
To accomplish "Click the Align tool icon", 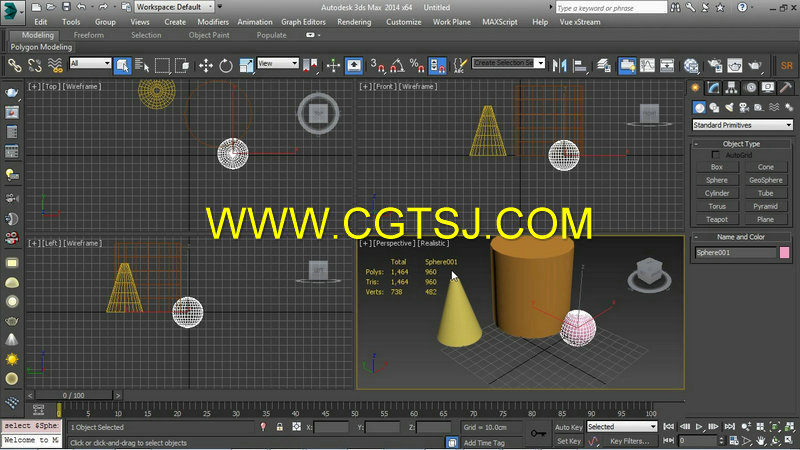I will (x=580, y=65).
